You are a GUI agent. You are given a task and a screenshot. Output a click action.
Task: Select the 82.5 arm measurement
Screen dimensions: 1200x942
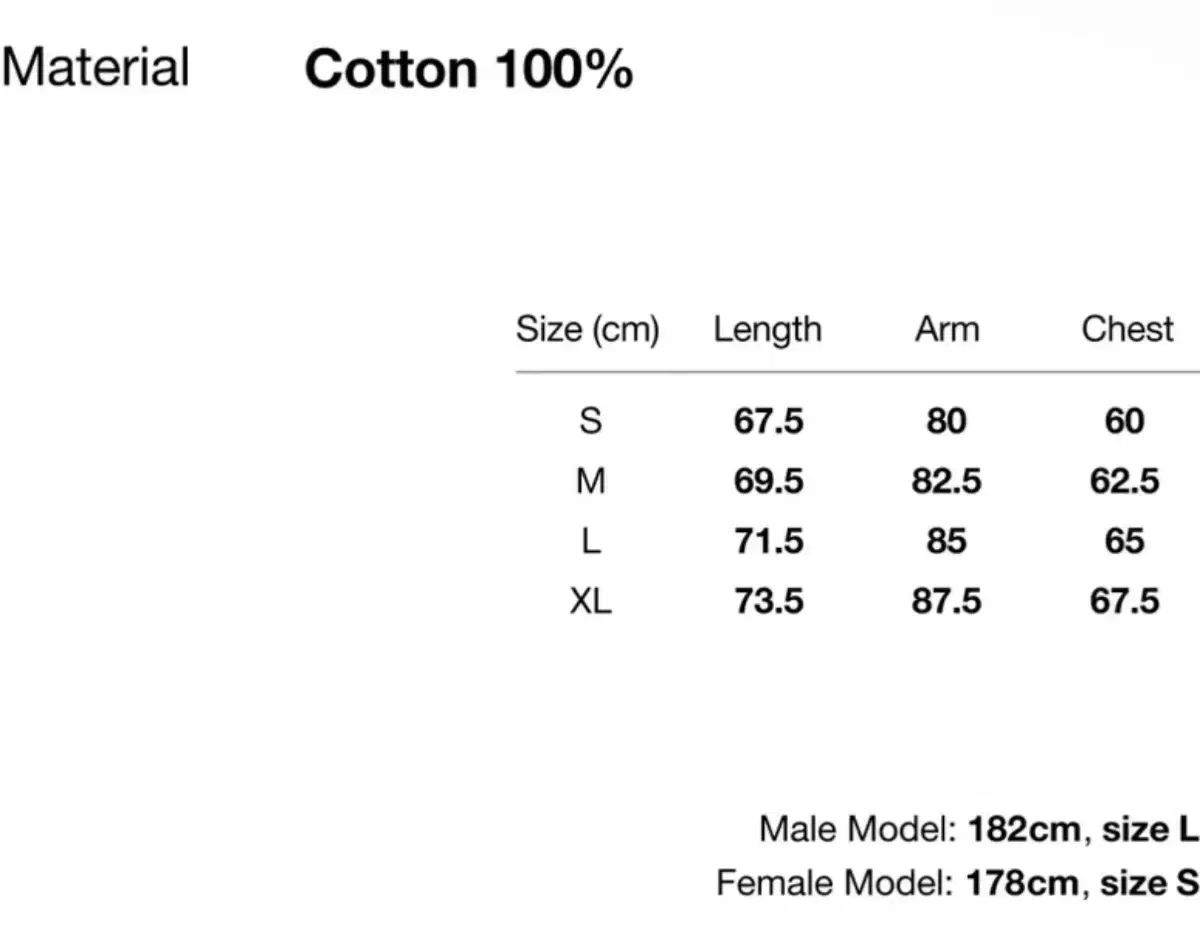coord(946,481)
